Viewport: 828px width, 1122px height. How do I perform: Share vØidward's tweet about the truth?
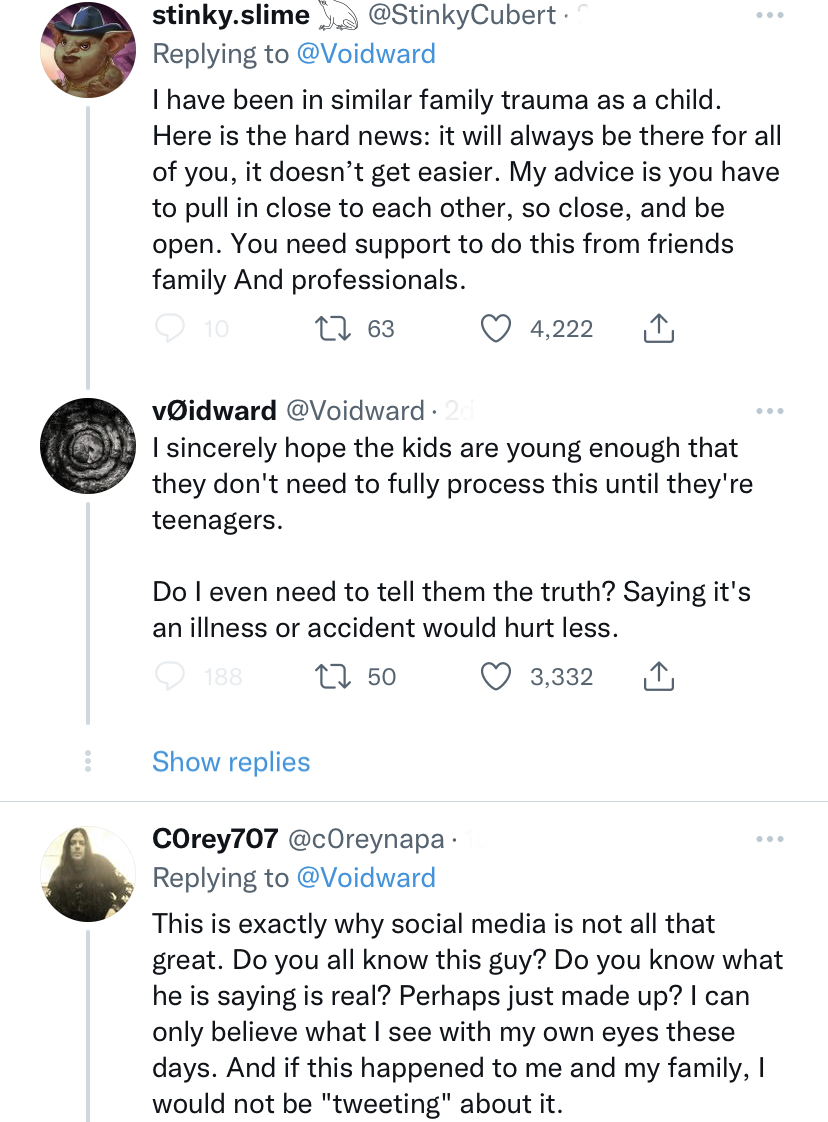(657, 677)
